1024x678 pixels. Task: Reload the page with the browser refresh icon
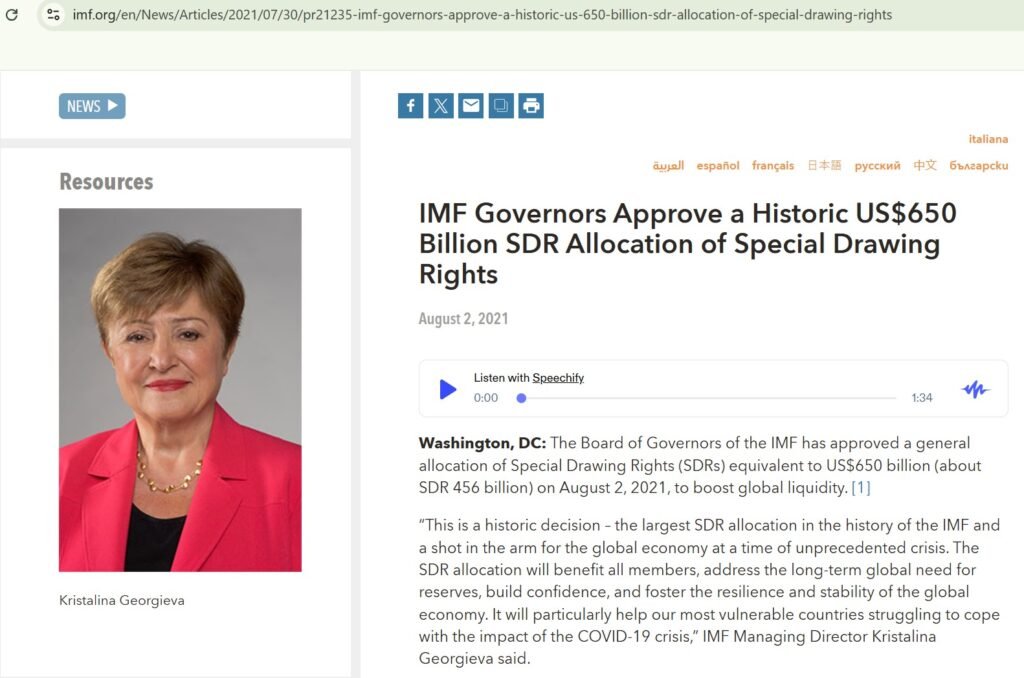(x=12, y=15)
